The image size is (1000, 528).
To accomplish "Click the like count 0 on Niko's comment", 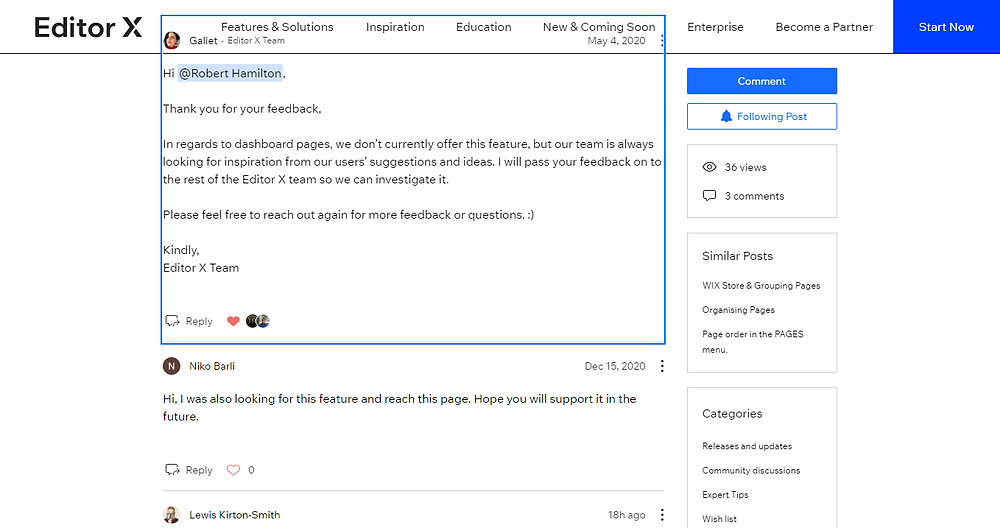I will (251, 470).
